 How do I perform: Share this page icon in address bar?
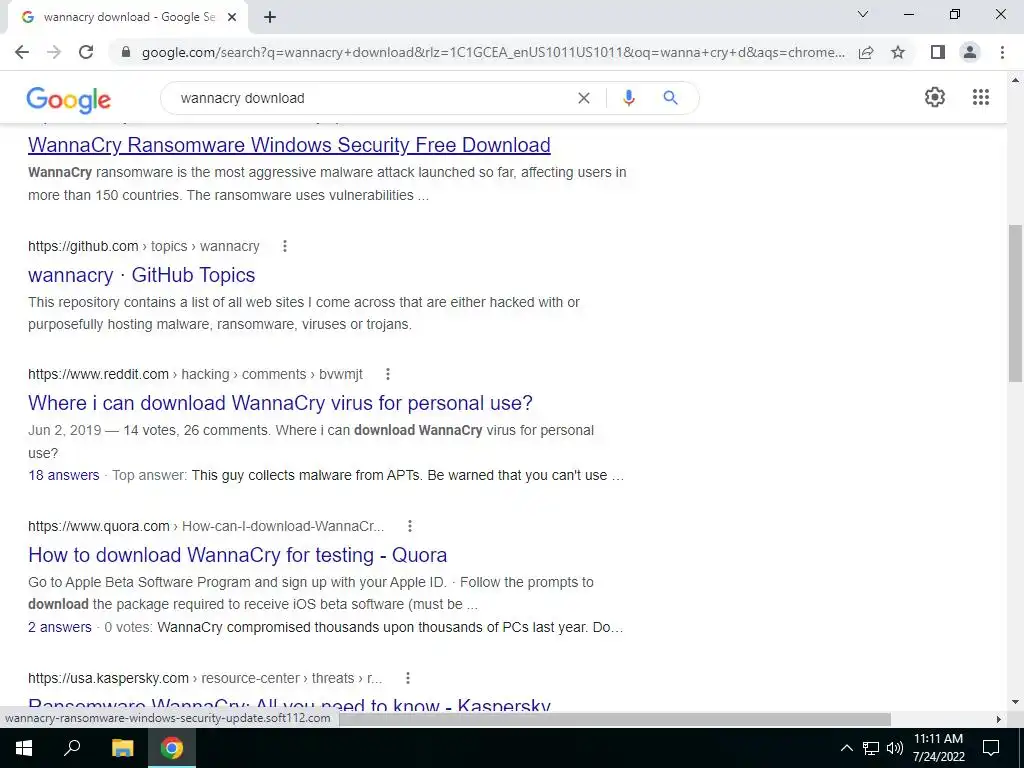(x=866, y=52)
